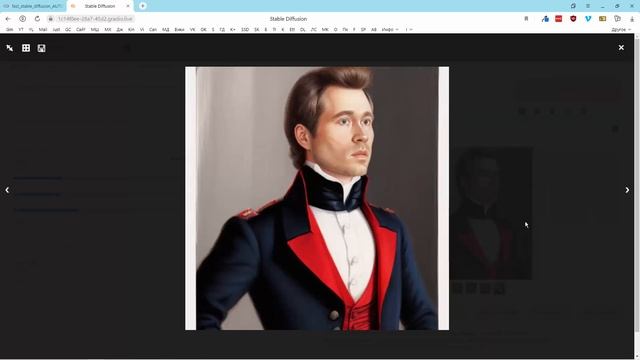Open the yellow card extension icon
Screen dimensions: 640x360
pyautogui.click(x=602, y=19)
